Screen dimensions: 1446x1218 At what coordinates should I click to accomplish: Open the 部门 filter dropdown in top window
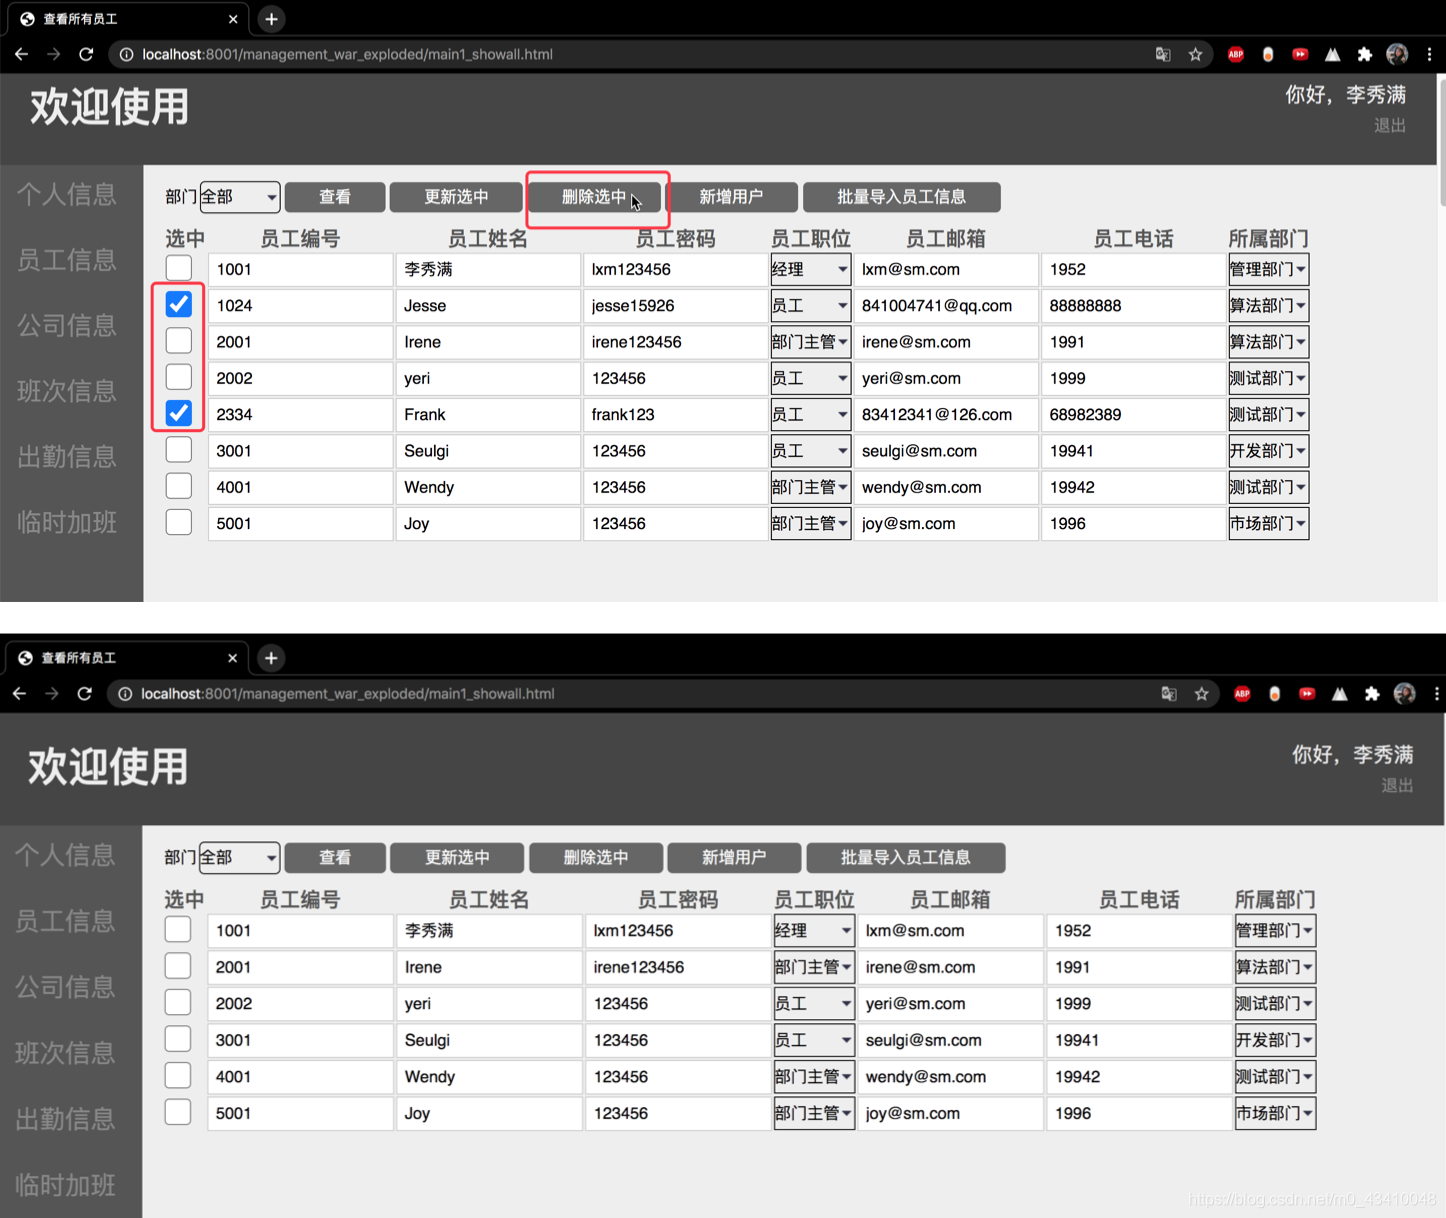[240, 197]
